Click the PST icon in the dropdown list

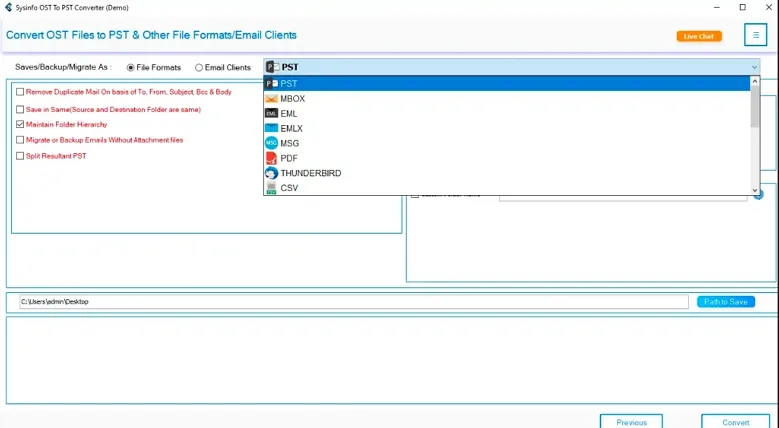point(272,84)
